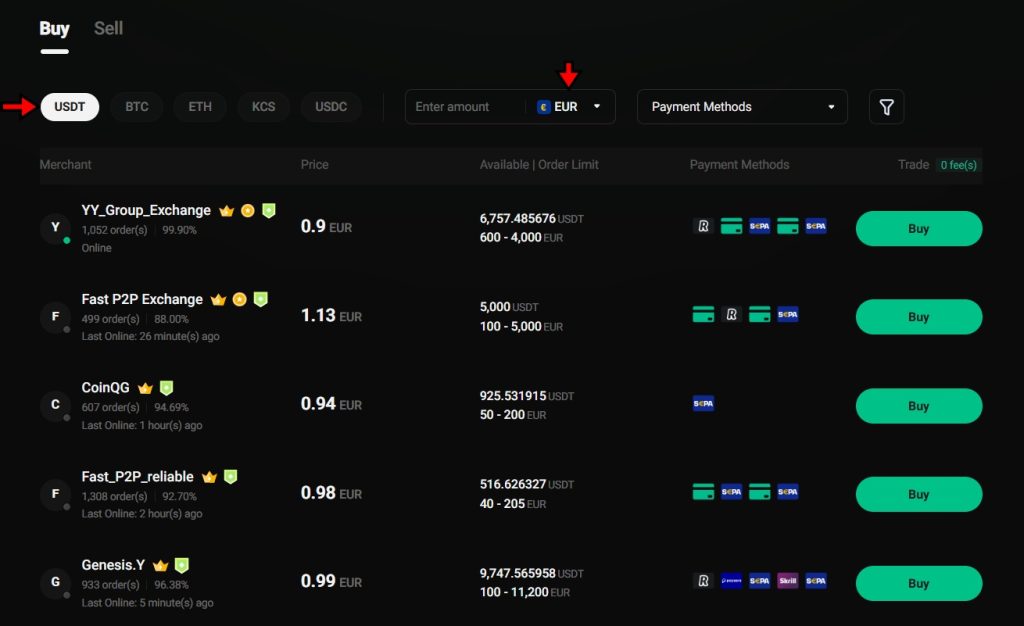This screenshot has width=1024, height=626.
Task: Click the Skrill icon in Genesis.Y row
Action: coord(788,581)
